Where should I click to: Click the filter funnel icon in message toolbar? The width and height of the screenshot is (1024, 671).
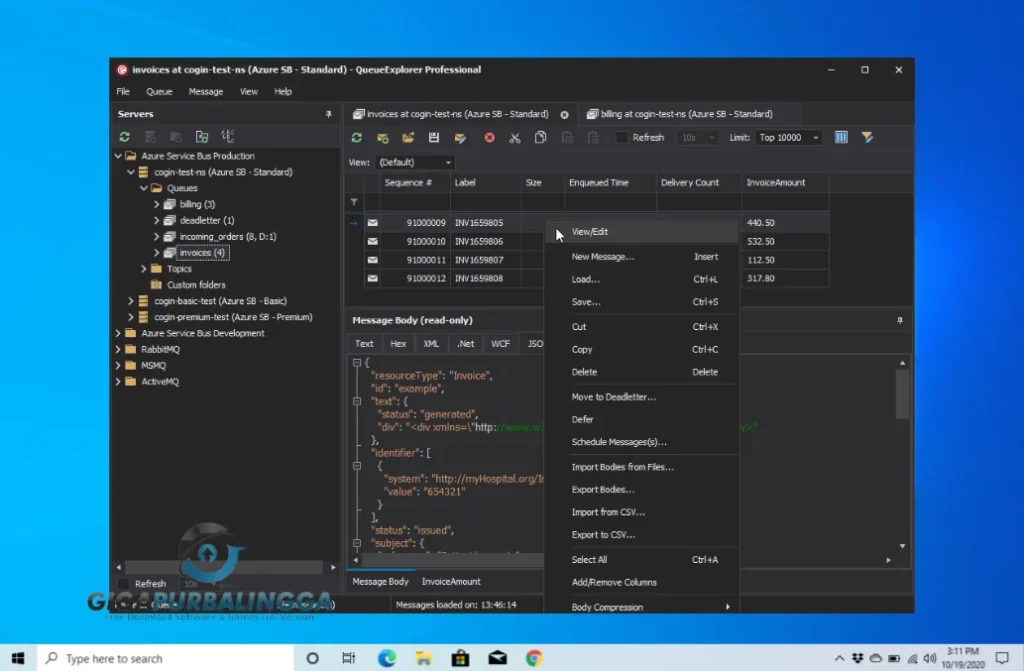(867, 138)
